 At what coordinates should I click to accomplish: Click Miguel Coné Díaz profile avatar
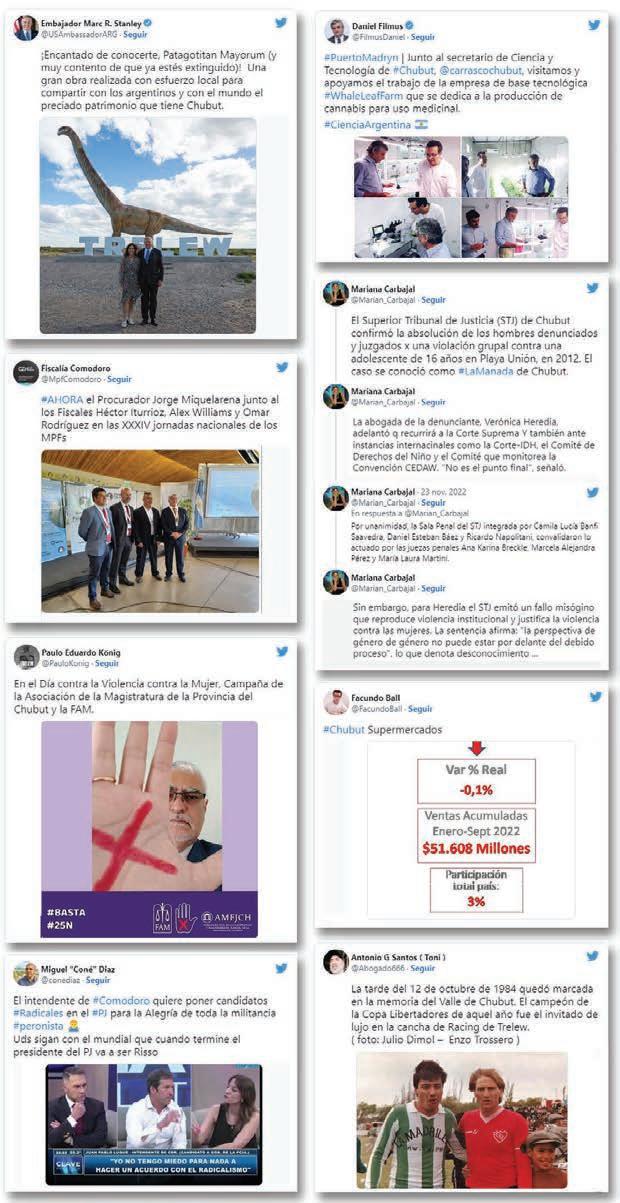click(x=27, y=973)
